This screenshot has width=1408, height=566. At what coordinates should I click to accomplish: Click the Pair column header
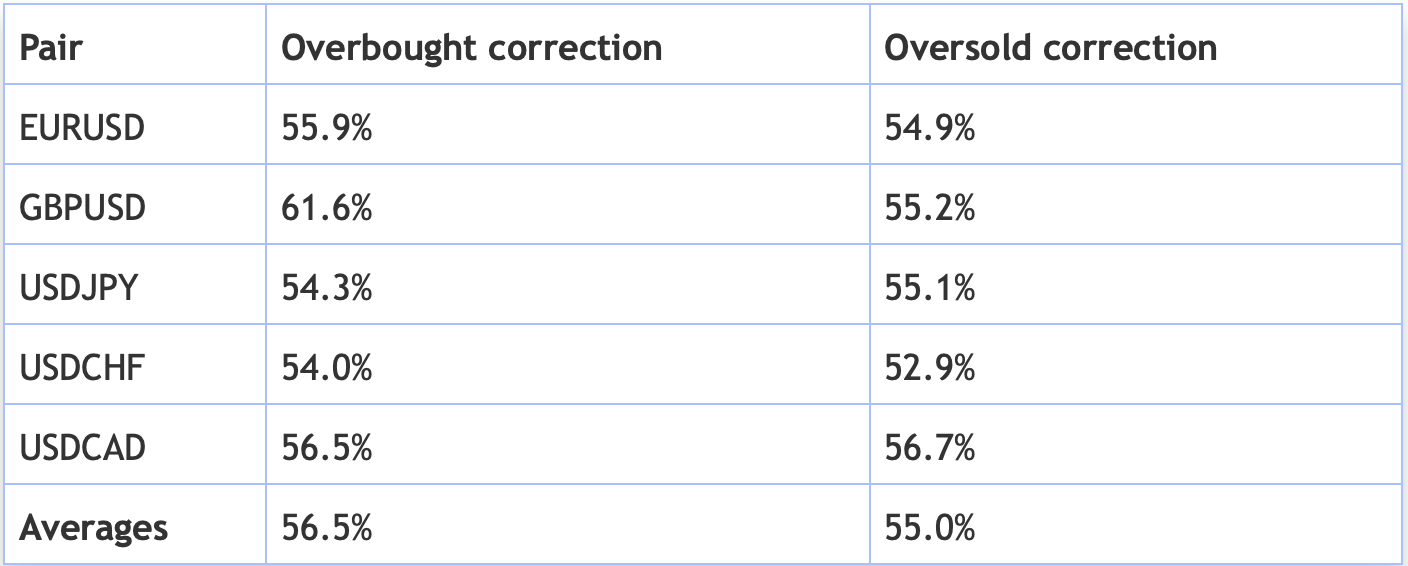coord(51,48)
